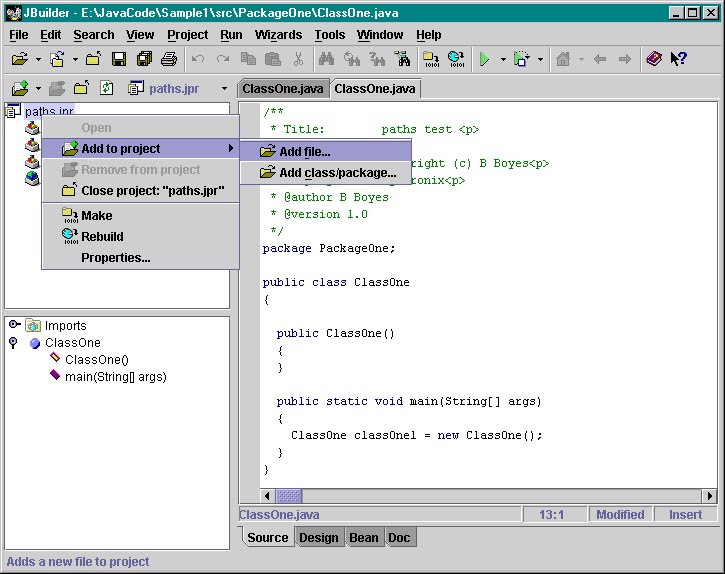Click the Print toolbar icon
This screenshot has width=725, height=574.
[169, 60]
